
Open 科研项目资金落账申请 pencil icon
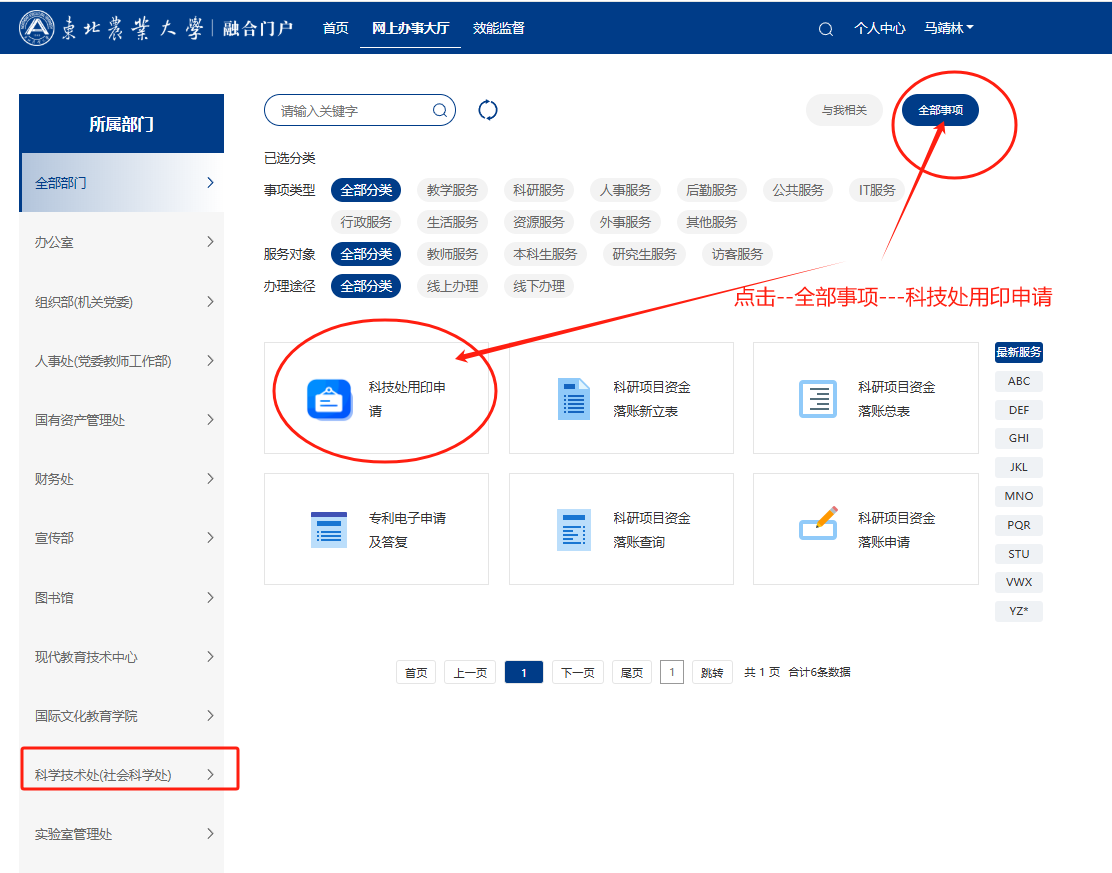818,523
